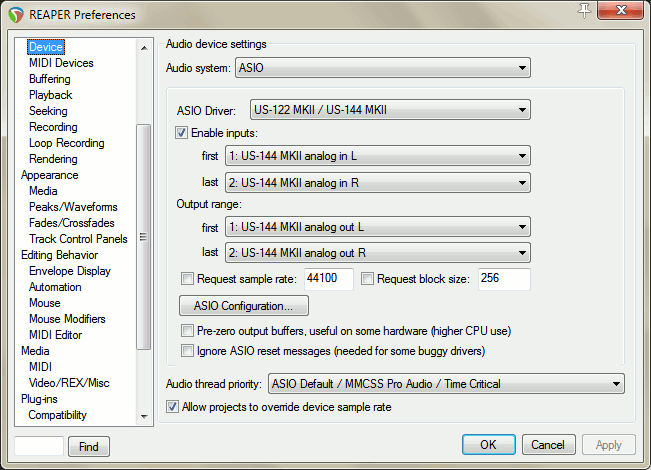Select MIDI under Media in the tree

coord(40,367)
